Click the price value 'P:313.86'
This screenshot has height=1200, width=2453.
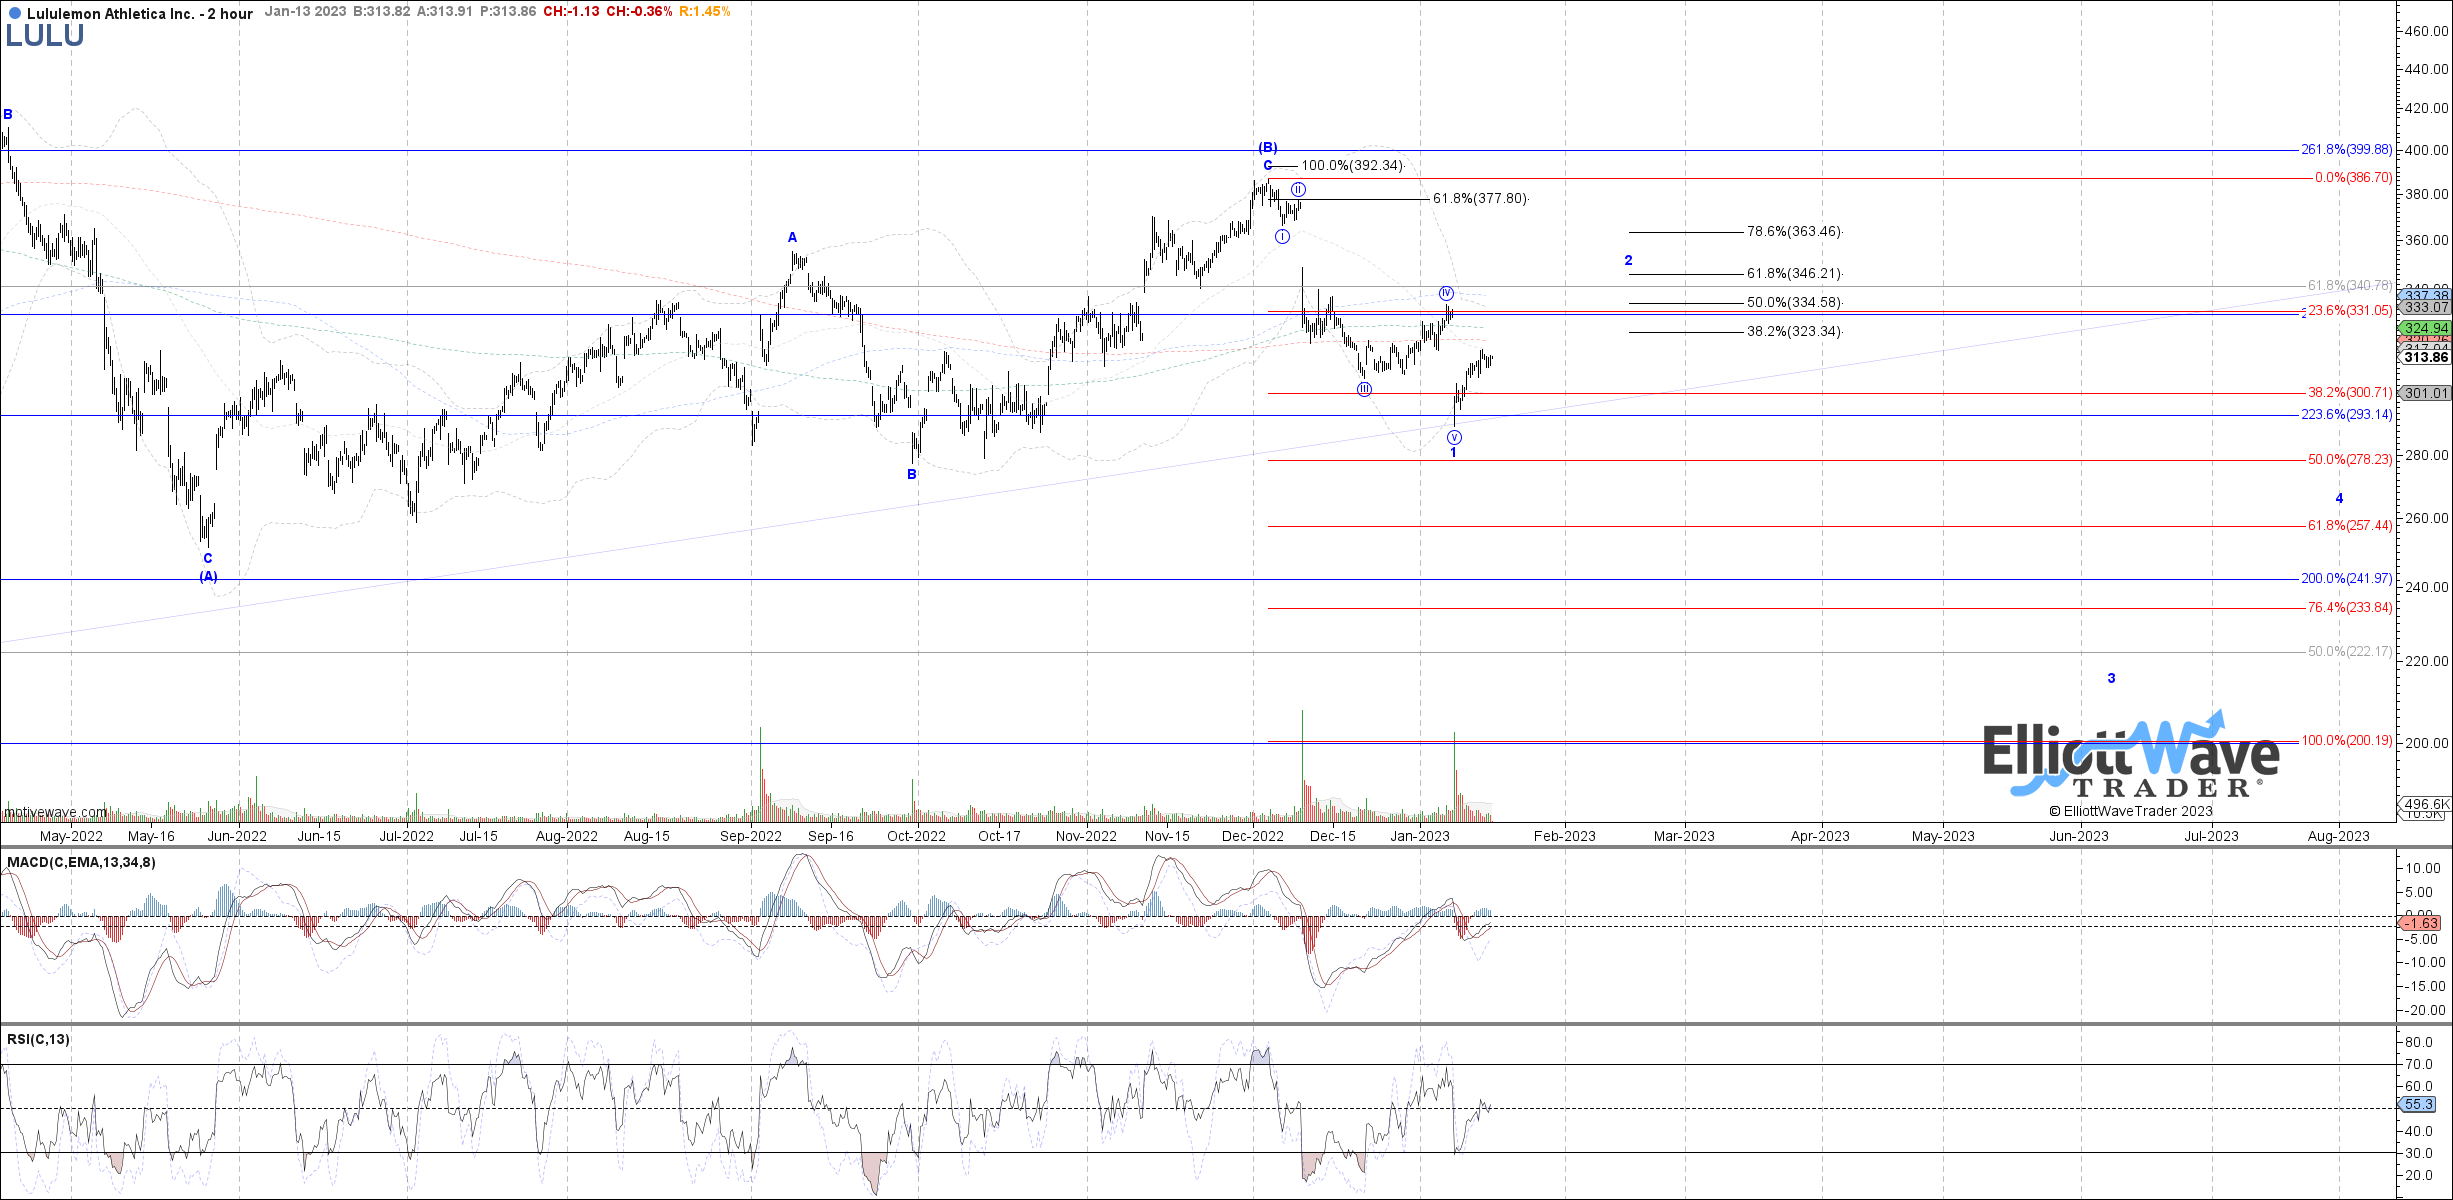(x=508, y=12)
